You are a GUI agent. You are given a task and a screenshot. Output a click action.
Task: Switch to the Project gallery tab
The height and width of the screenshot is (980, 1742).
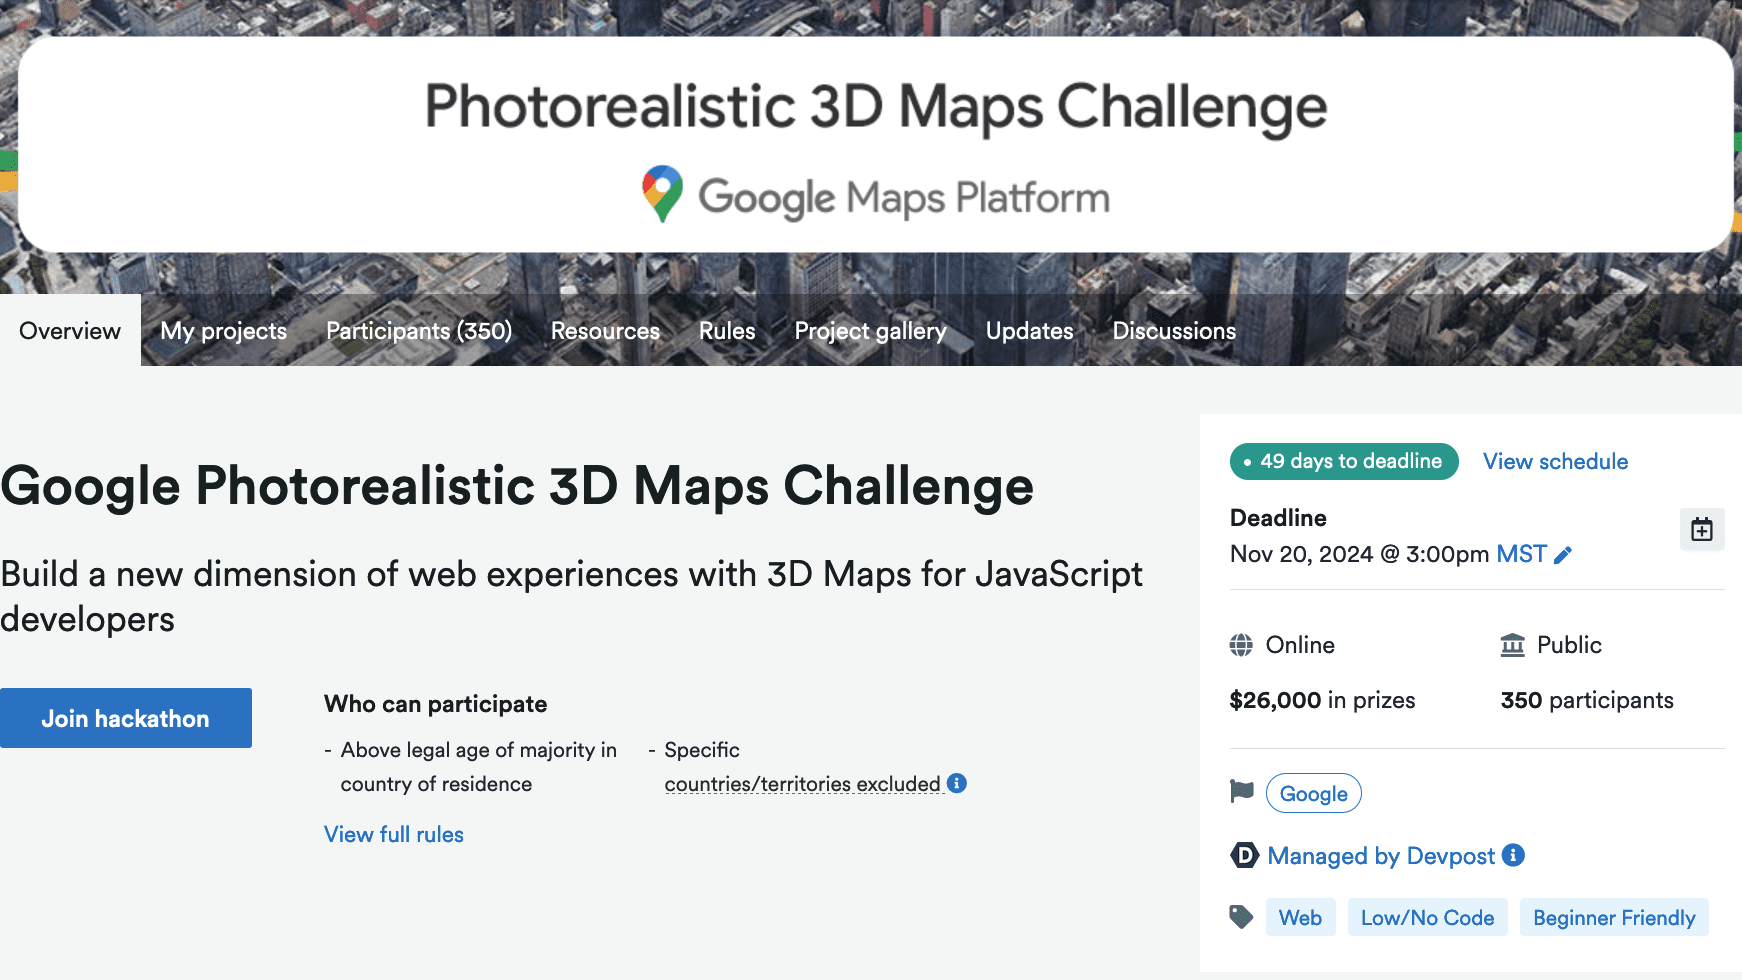pyautogui.click(x=870, y=330)
